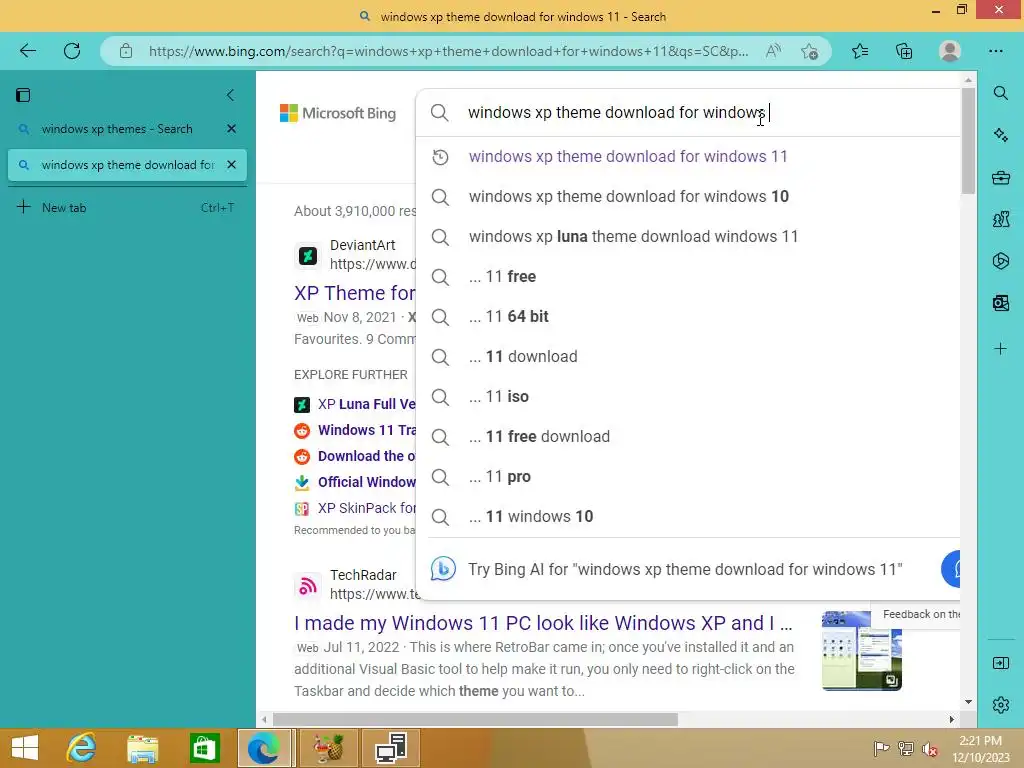Image resolution: width=1024 pixels, height=768 pixels.
Task: Open Read aloud from the address bar
Action: click(773, 51)
